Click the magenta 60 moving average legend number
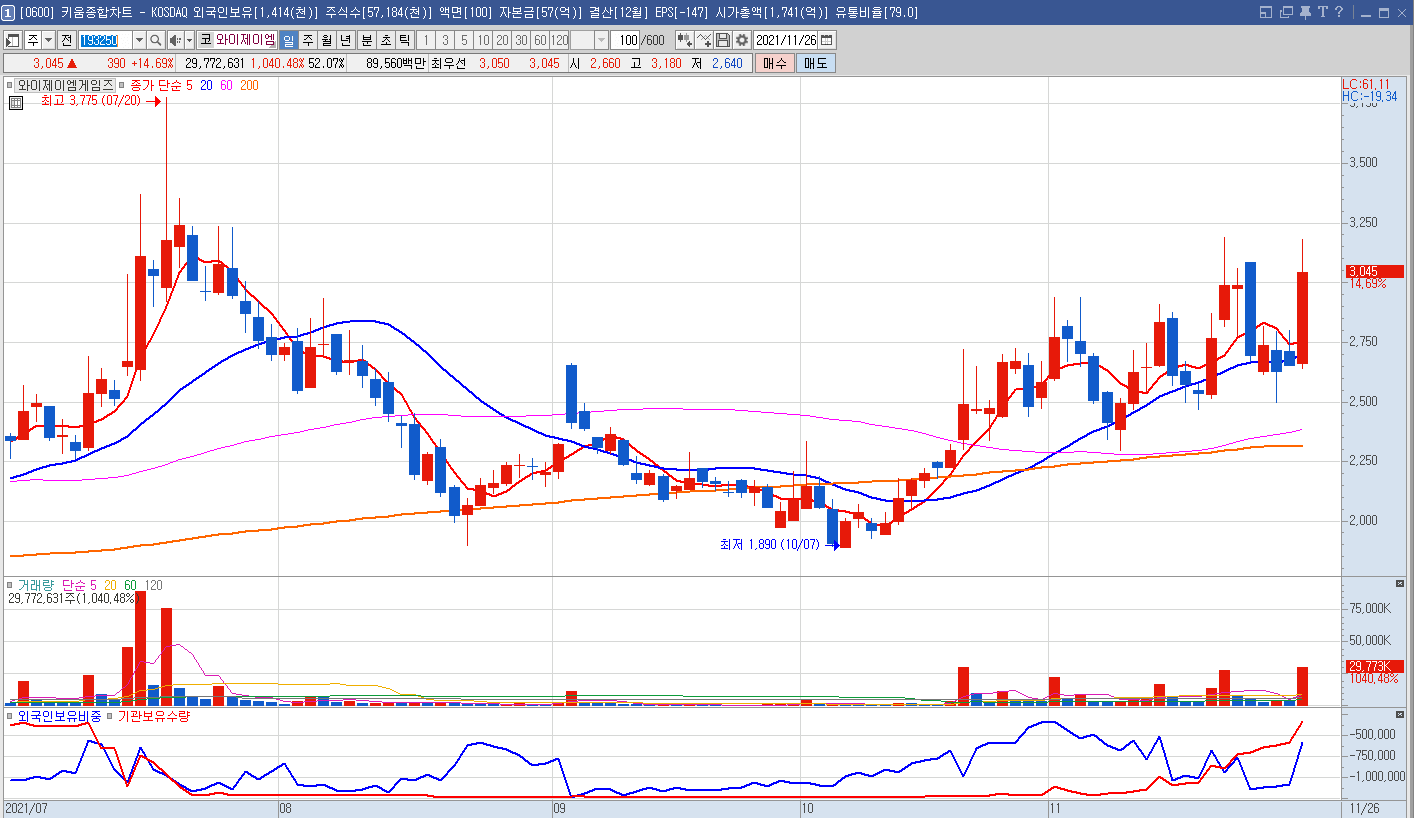Image resolution: width=1414 pixels, height=818 pixels. tap(226, 86)
